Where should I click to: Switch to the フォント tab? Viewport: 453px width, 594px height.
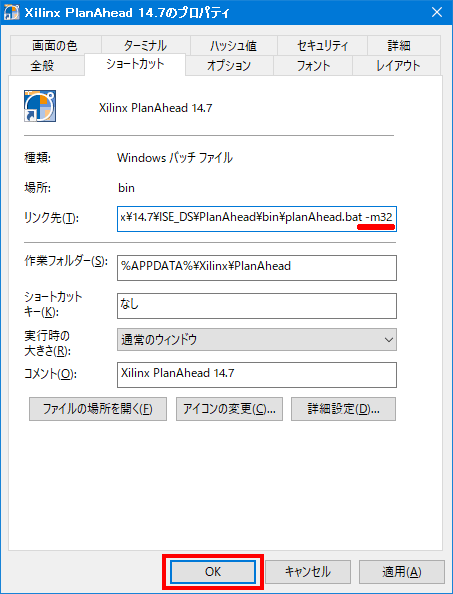pyautogui.click(x=313, y=66)
